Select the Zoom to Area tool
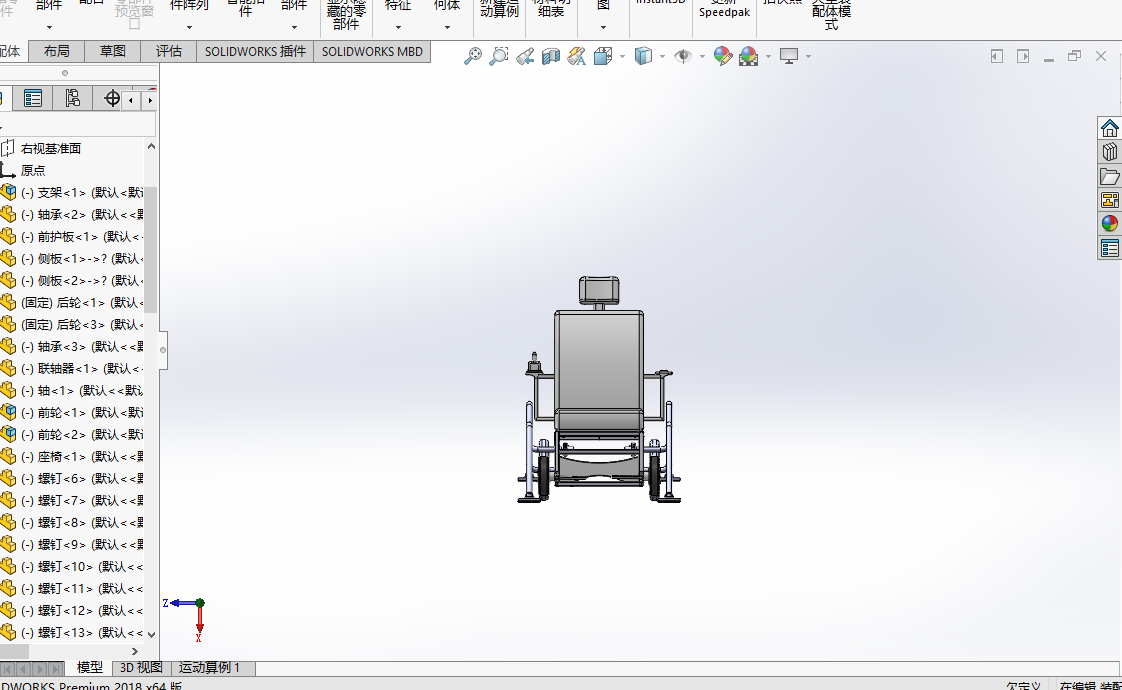Viewport: 1122px width, 690px height. [x=498, y=56]
